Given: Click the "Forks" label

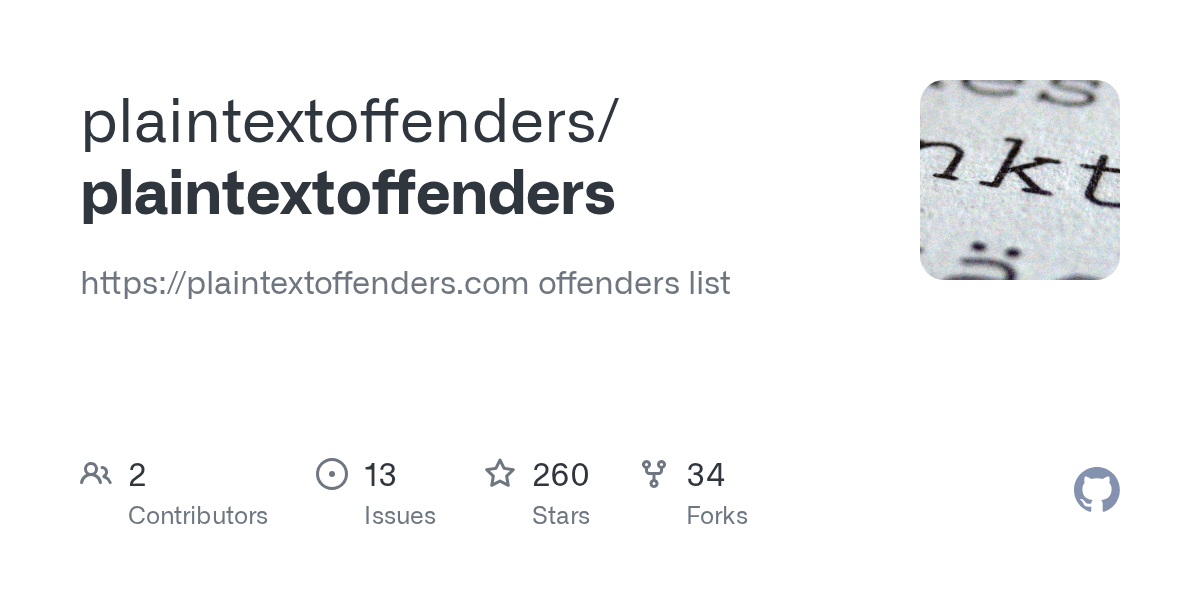Looking at the screenshot, I should point(717,516).
